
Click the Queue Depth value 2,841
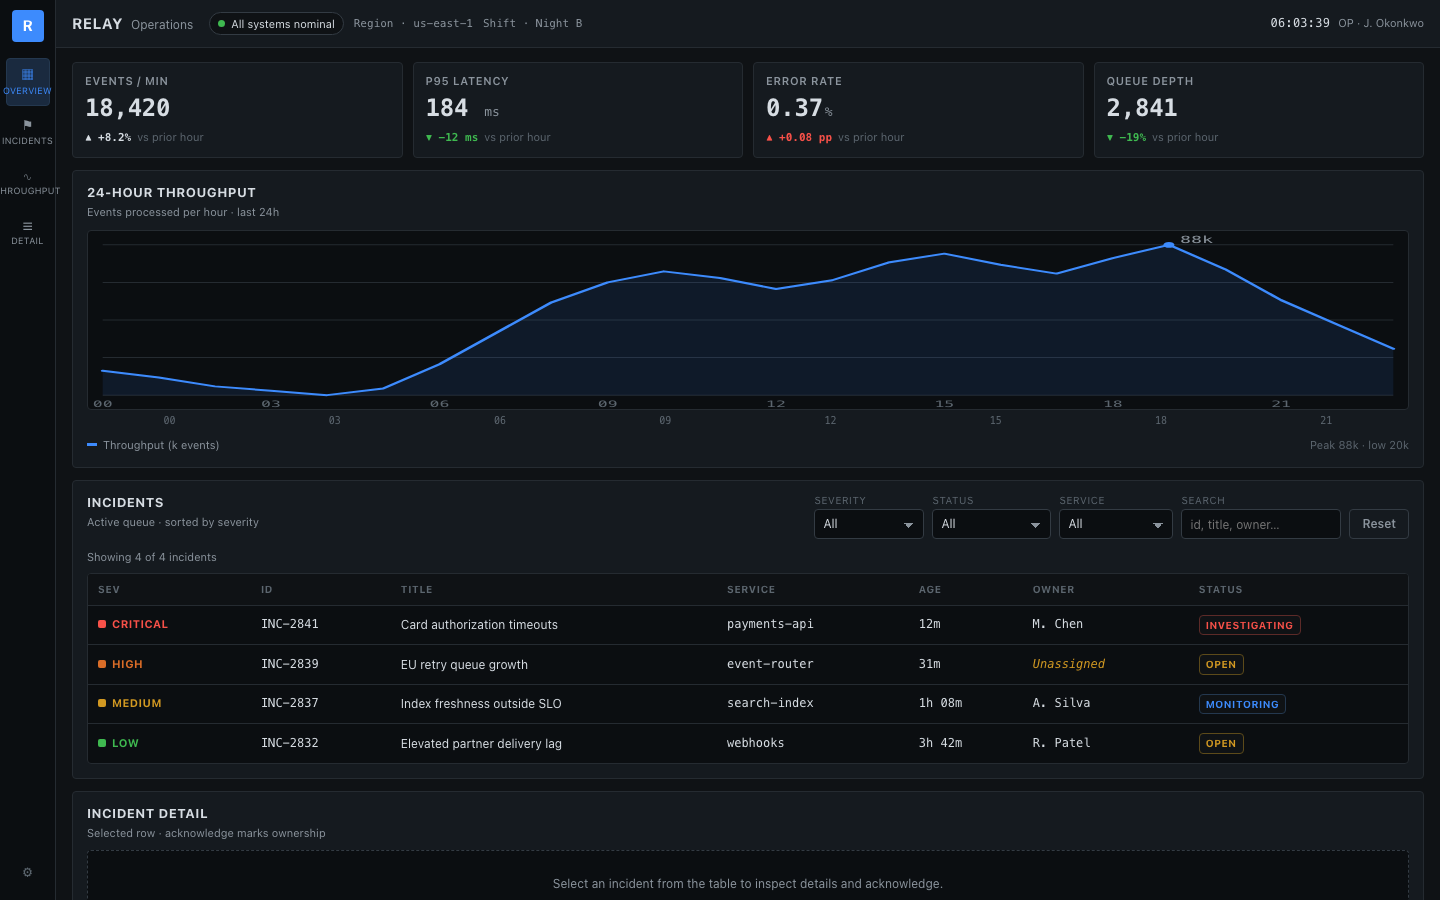1142,108
